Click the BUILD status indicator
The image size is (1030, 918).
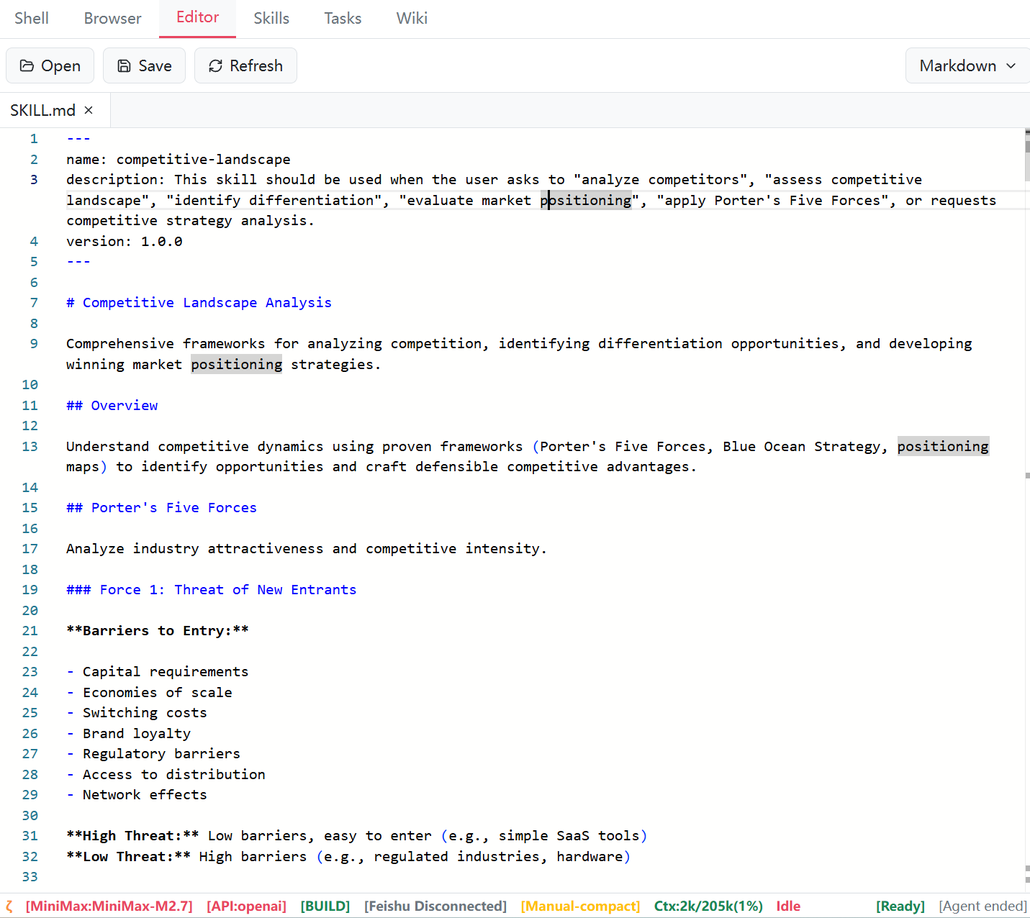[325, 906]
